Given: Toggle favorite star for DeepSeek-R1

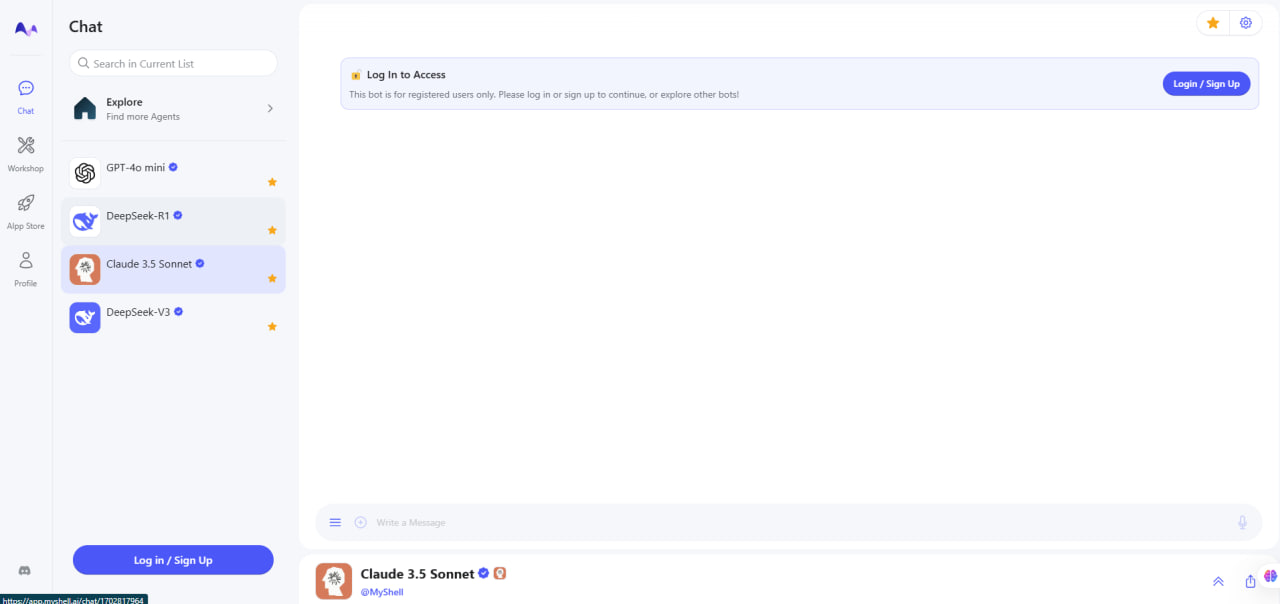Looking at the screenshot, I should tap(272, 230).
